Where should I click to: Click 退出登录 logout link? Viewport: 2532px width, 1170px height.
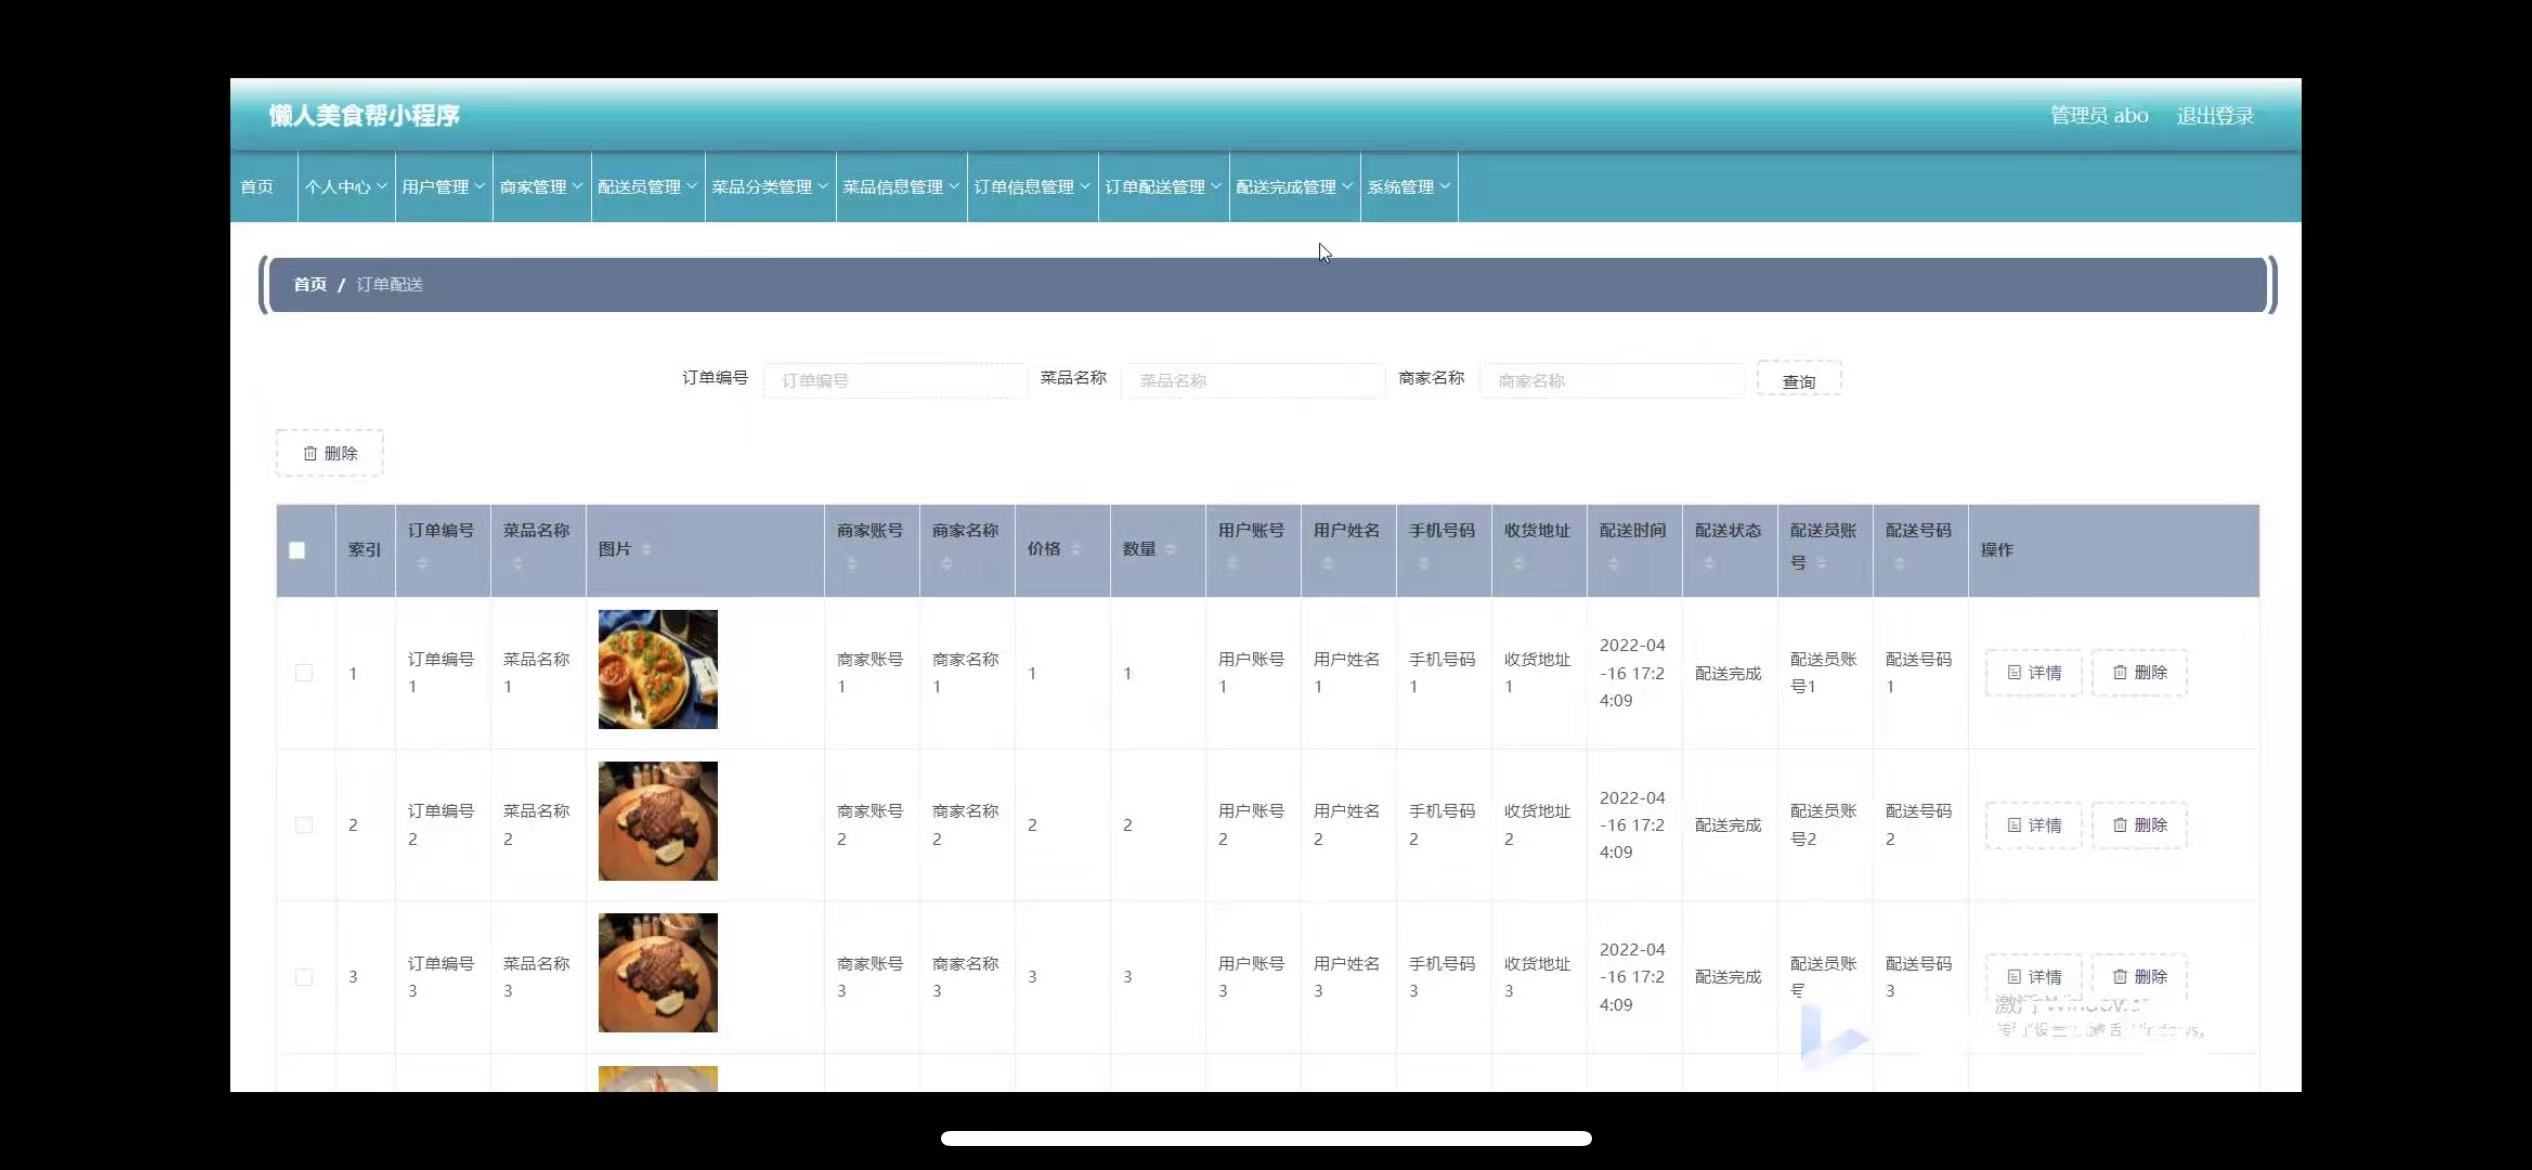coord(2215,116)
